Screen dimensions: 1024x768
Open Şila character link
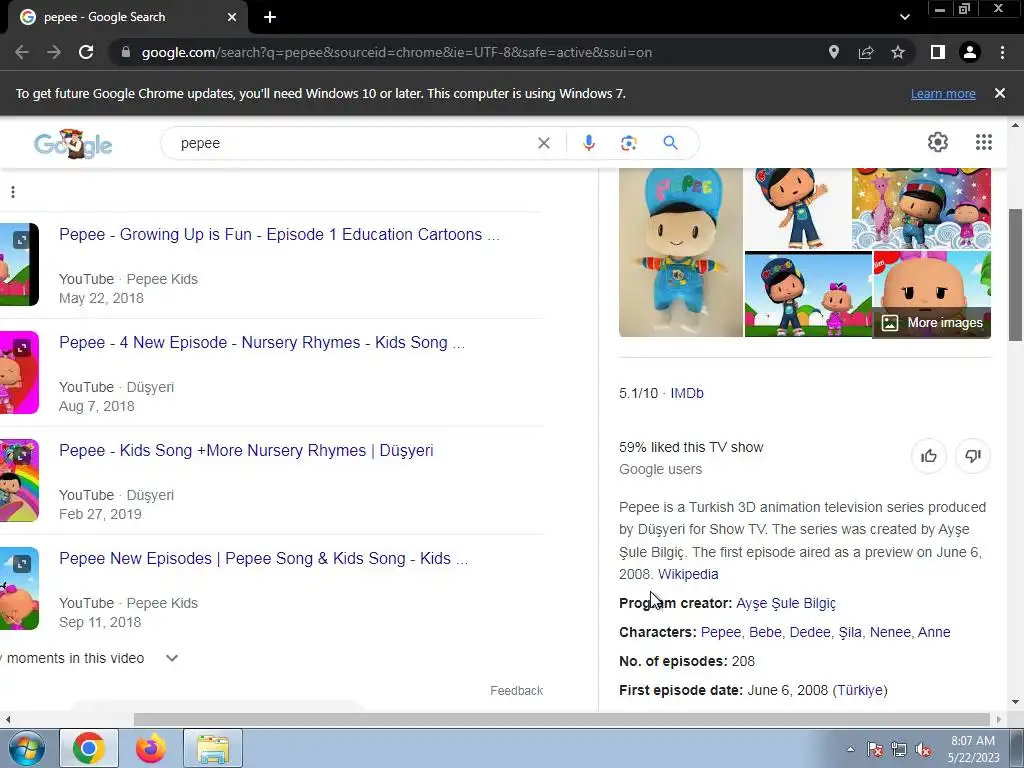[x=850, y=632]
